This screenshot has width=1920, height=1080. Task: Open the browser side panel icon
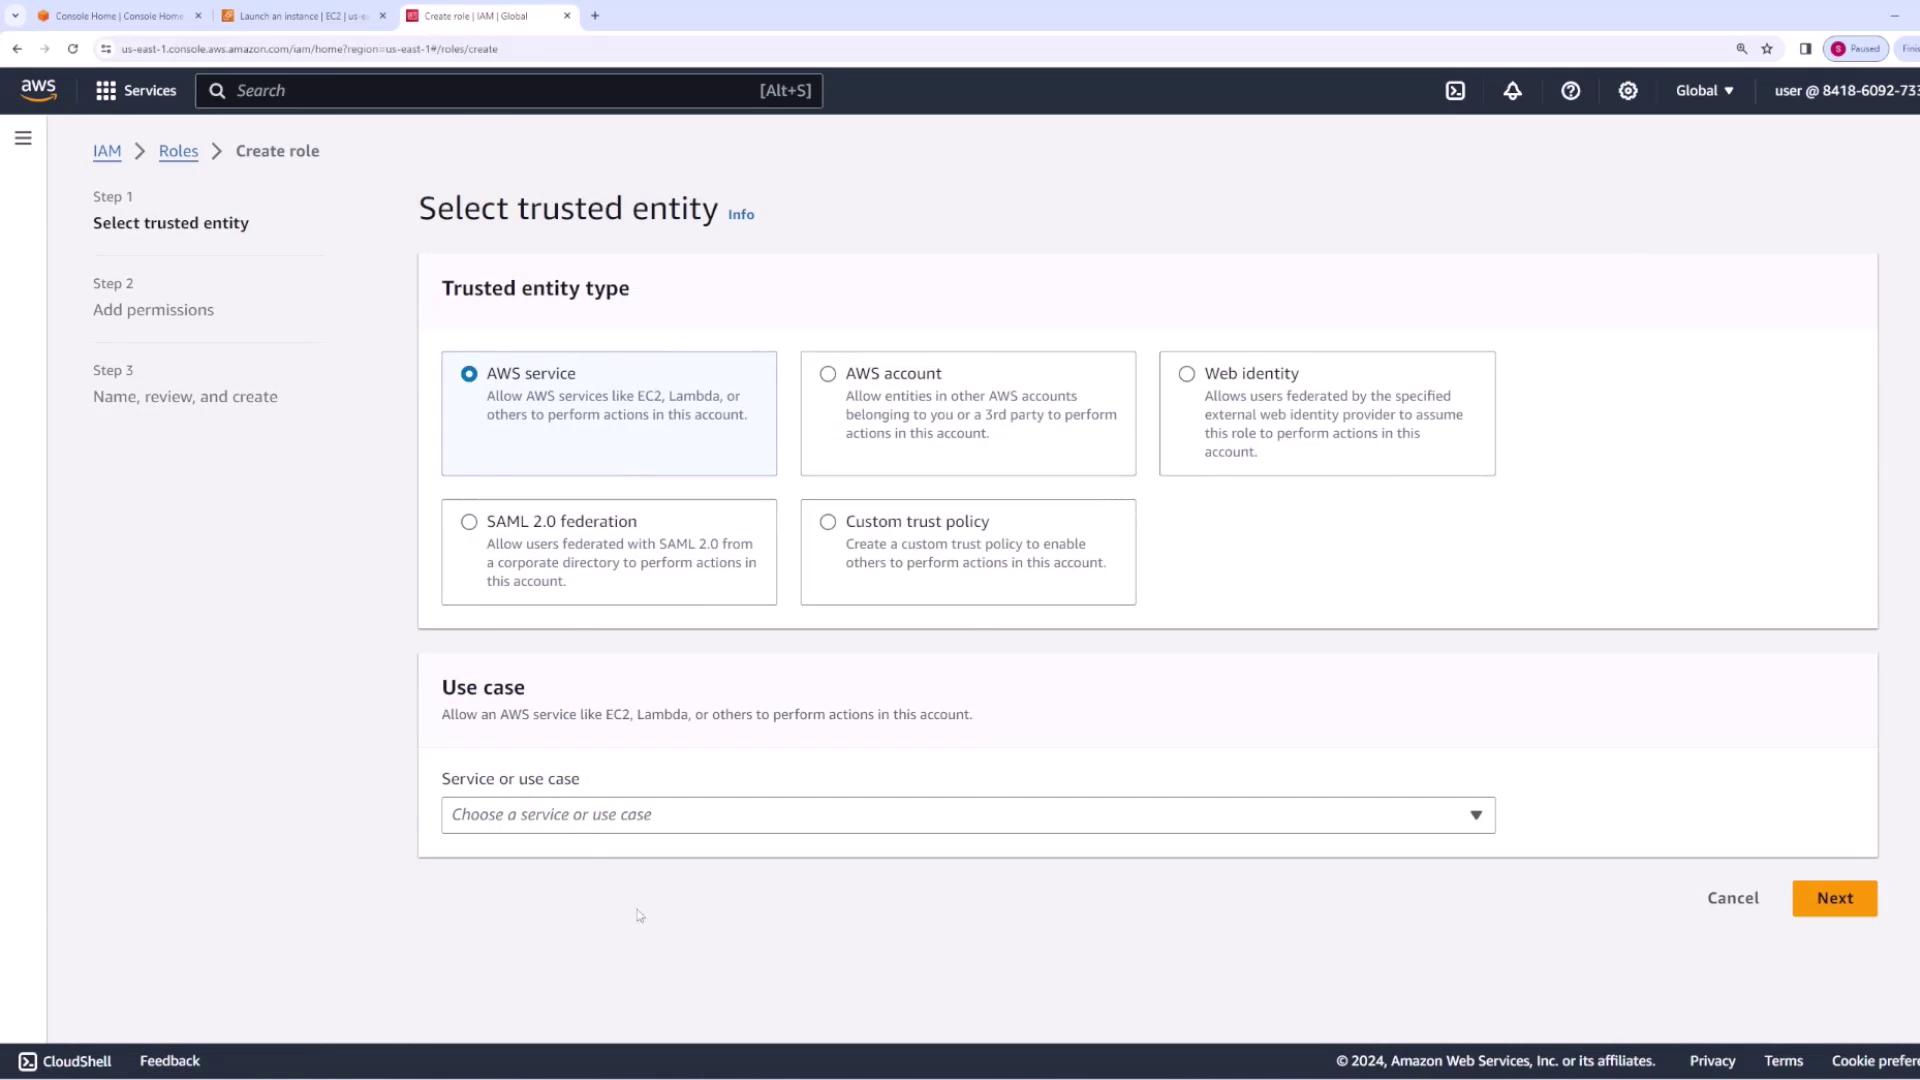coord(1805,48)
